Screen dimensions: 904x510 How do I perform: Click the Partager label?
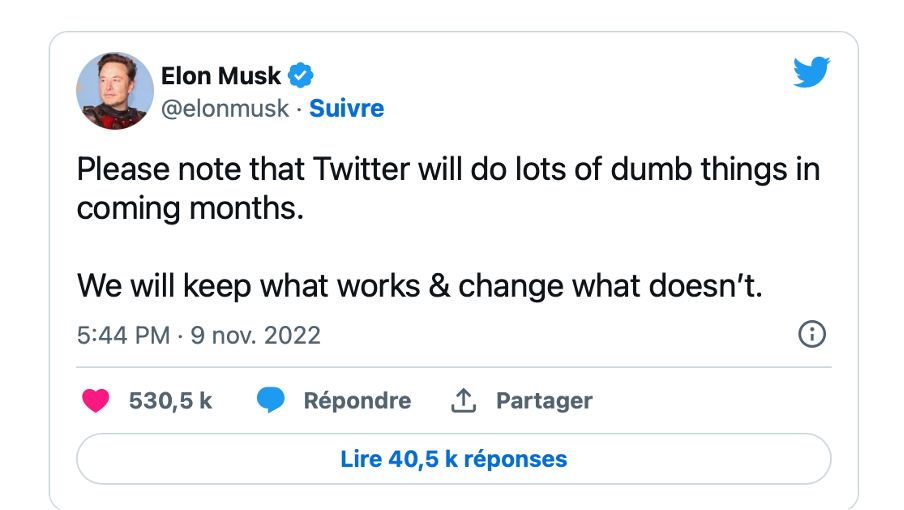click(x=544, y=401)
